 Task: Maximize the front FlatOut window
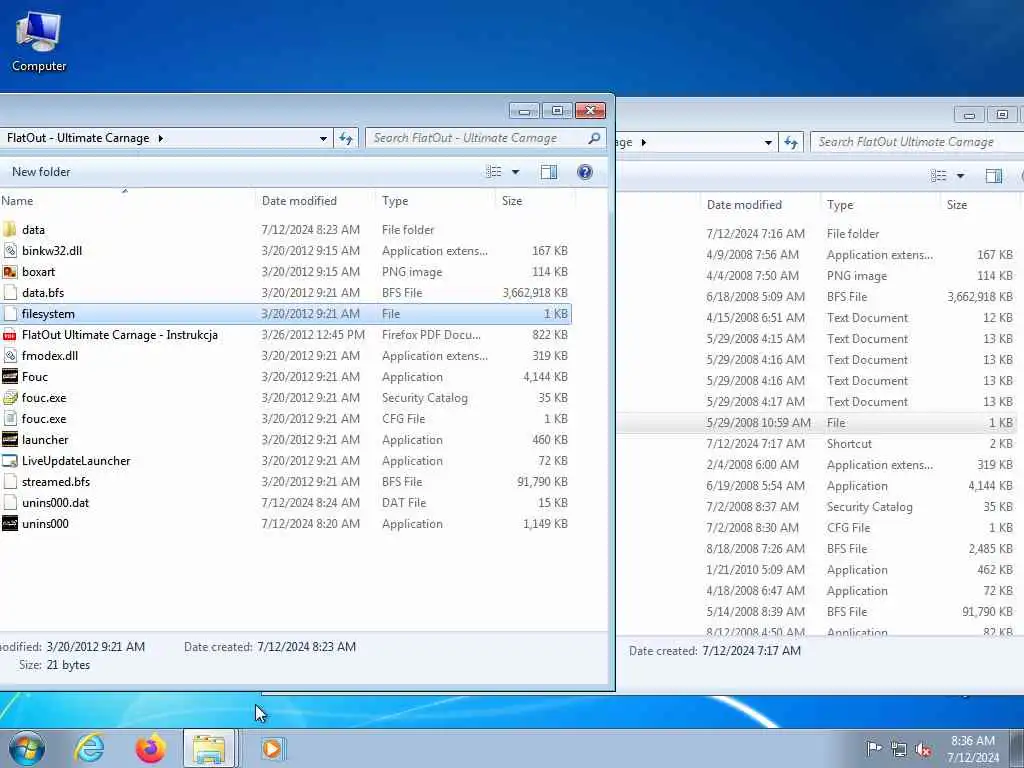click(x=557, y=111)
